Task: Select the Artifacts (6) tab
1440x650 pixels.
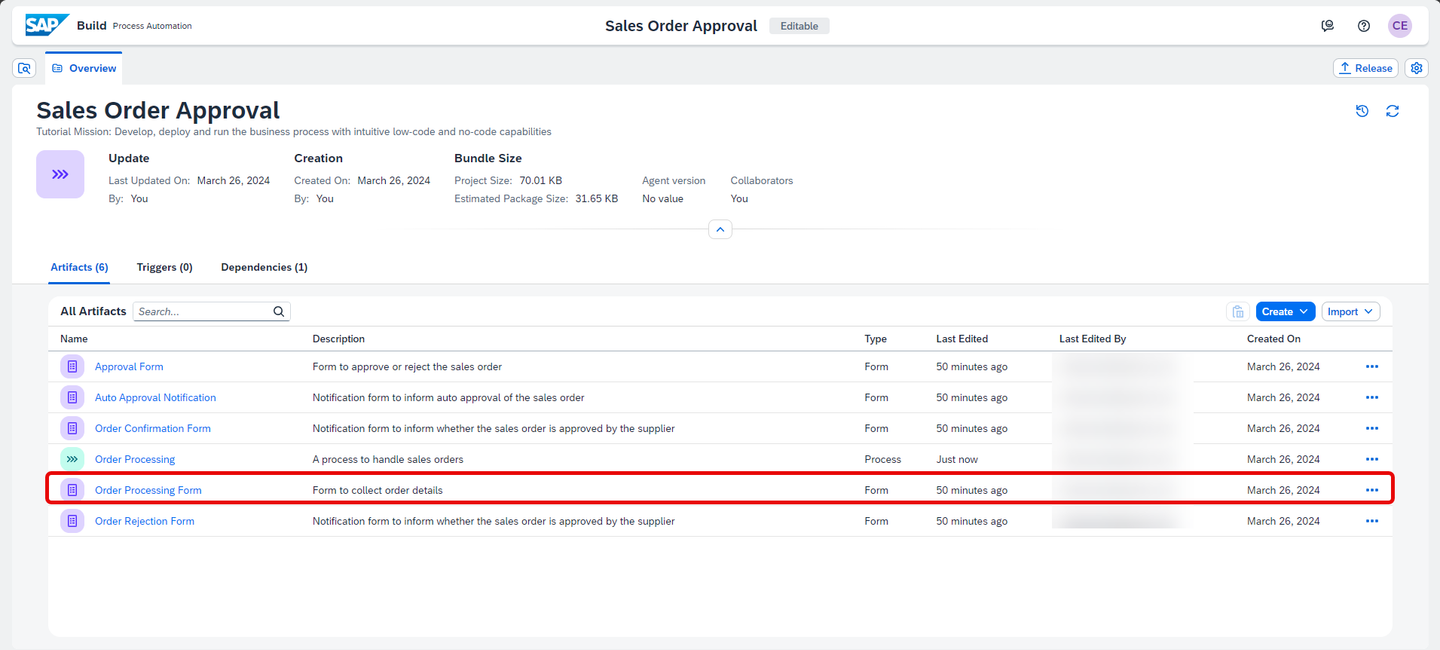Action: pos(79,268)
